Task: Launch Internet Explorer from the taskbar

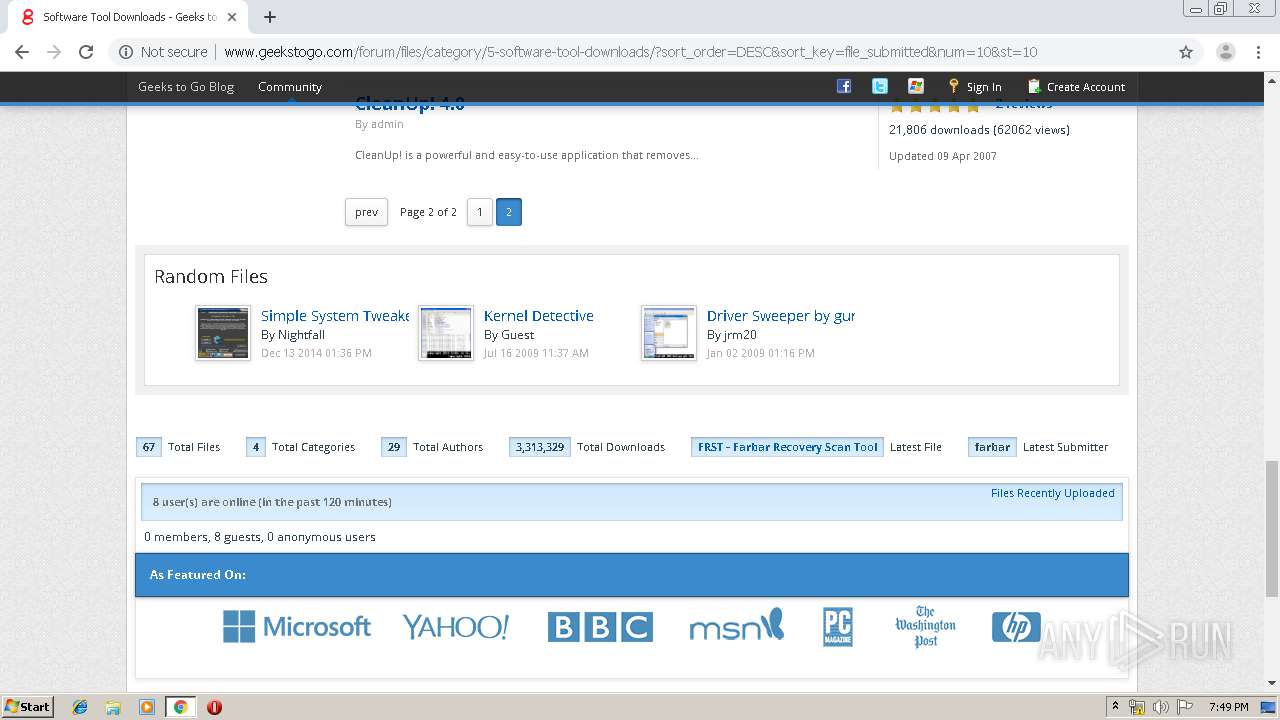Action: [x=80, y=707]
